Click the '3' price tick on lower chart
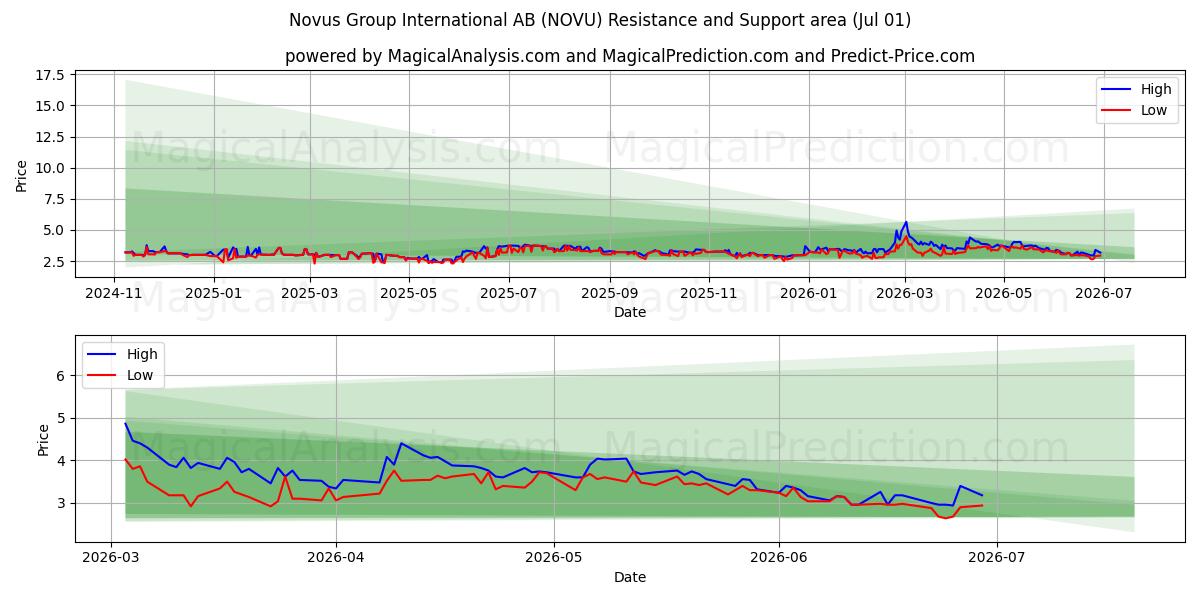The height and width of the screenshot is (600, 1200). 63,504
